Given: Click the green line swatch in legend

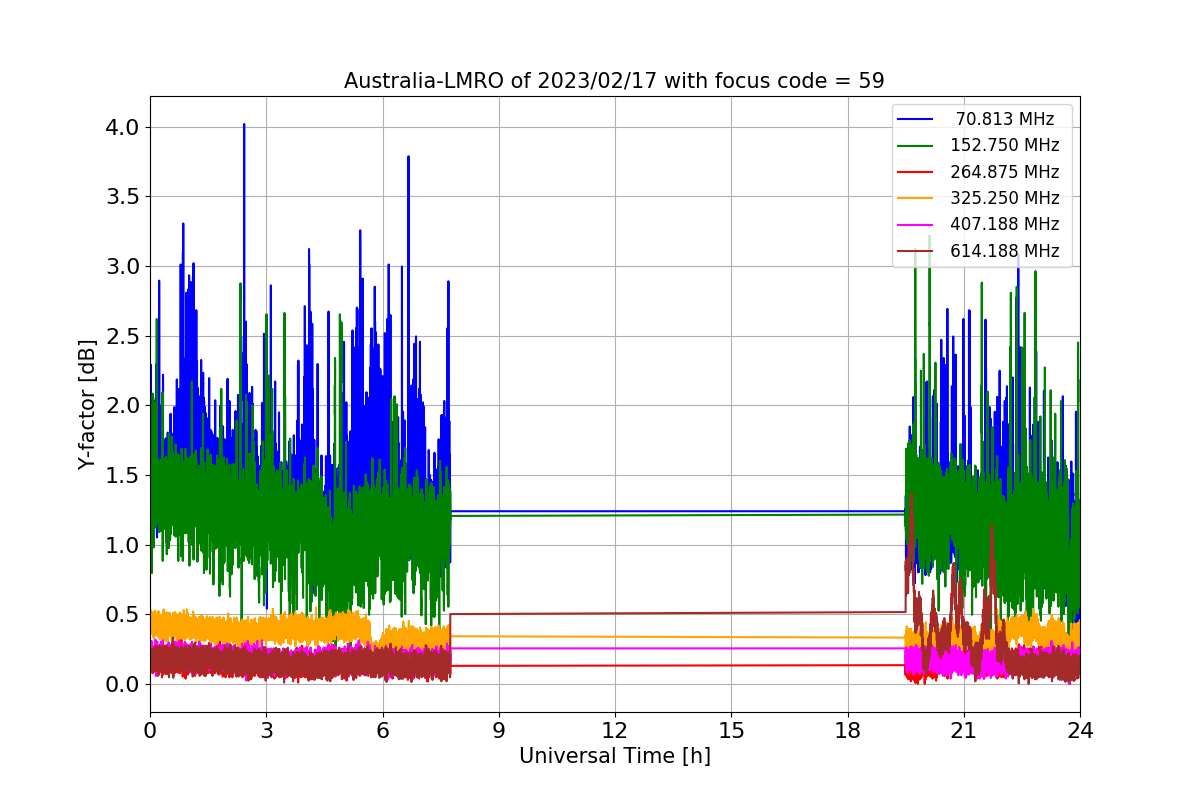Looking at the screenshot, I should click(x=916, y=145).
